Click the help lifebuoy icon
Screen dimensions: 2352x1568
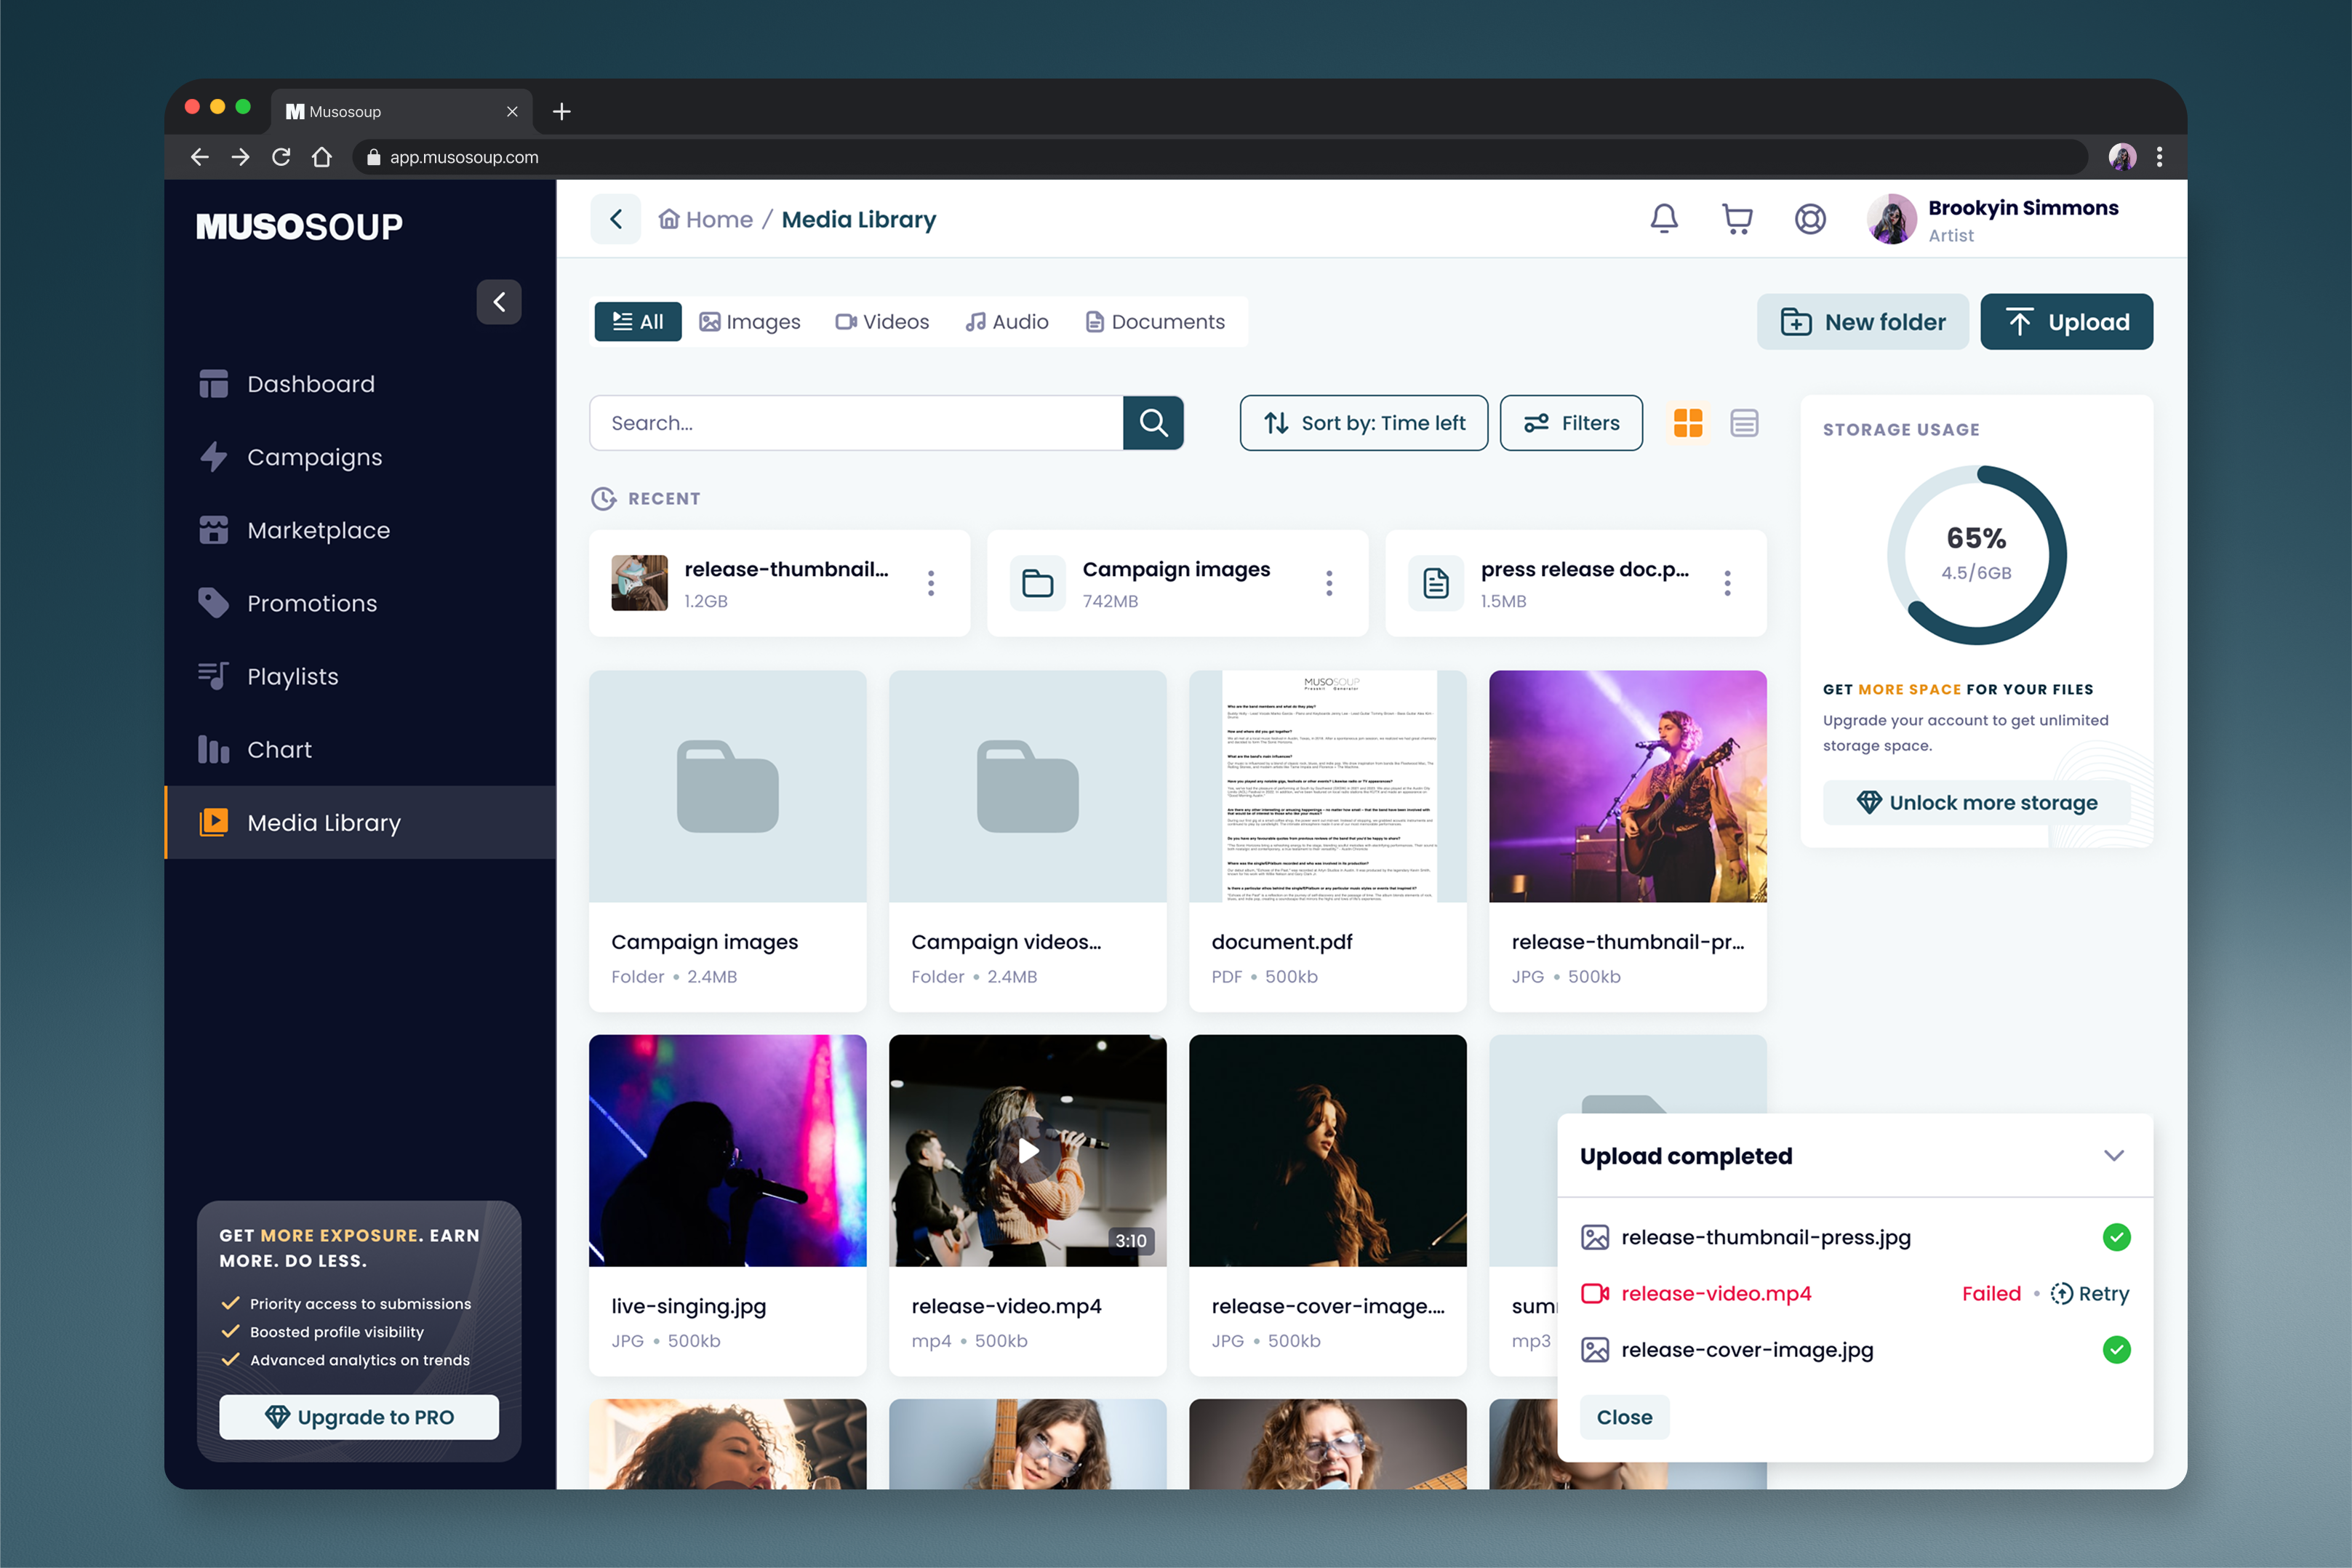pyautogui.click(x=1810, y=219)
